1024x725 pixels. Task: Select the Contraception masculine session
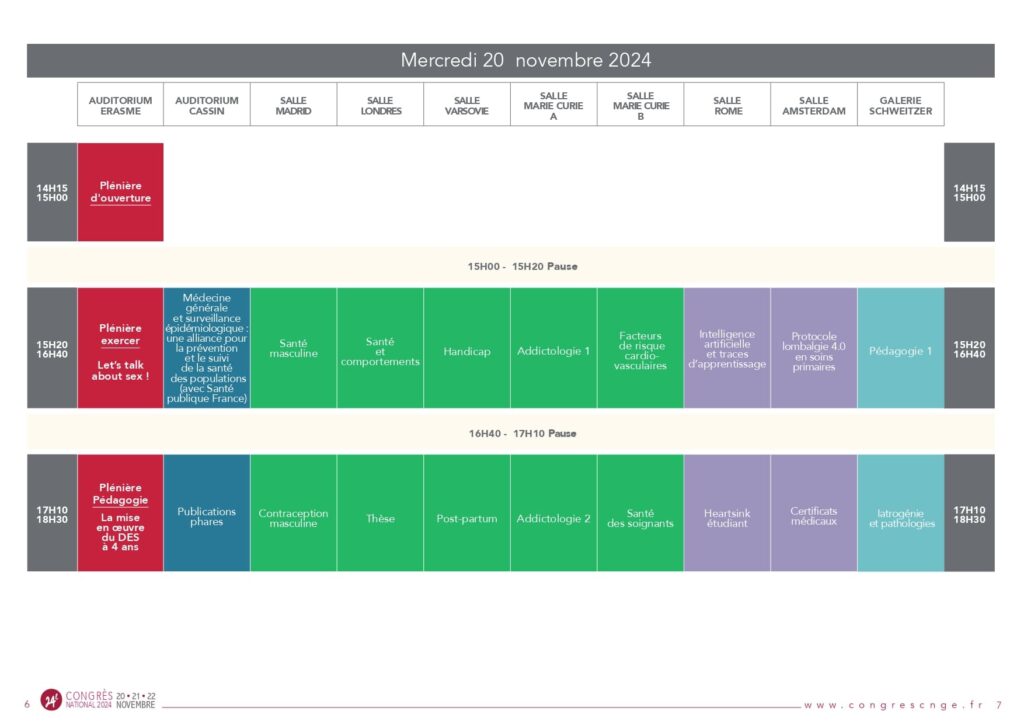[293, 515]
